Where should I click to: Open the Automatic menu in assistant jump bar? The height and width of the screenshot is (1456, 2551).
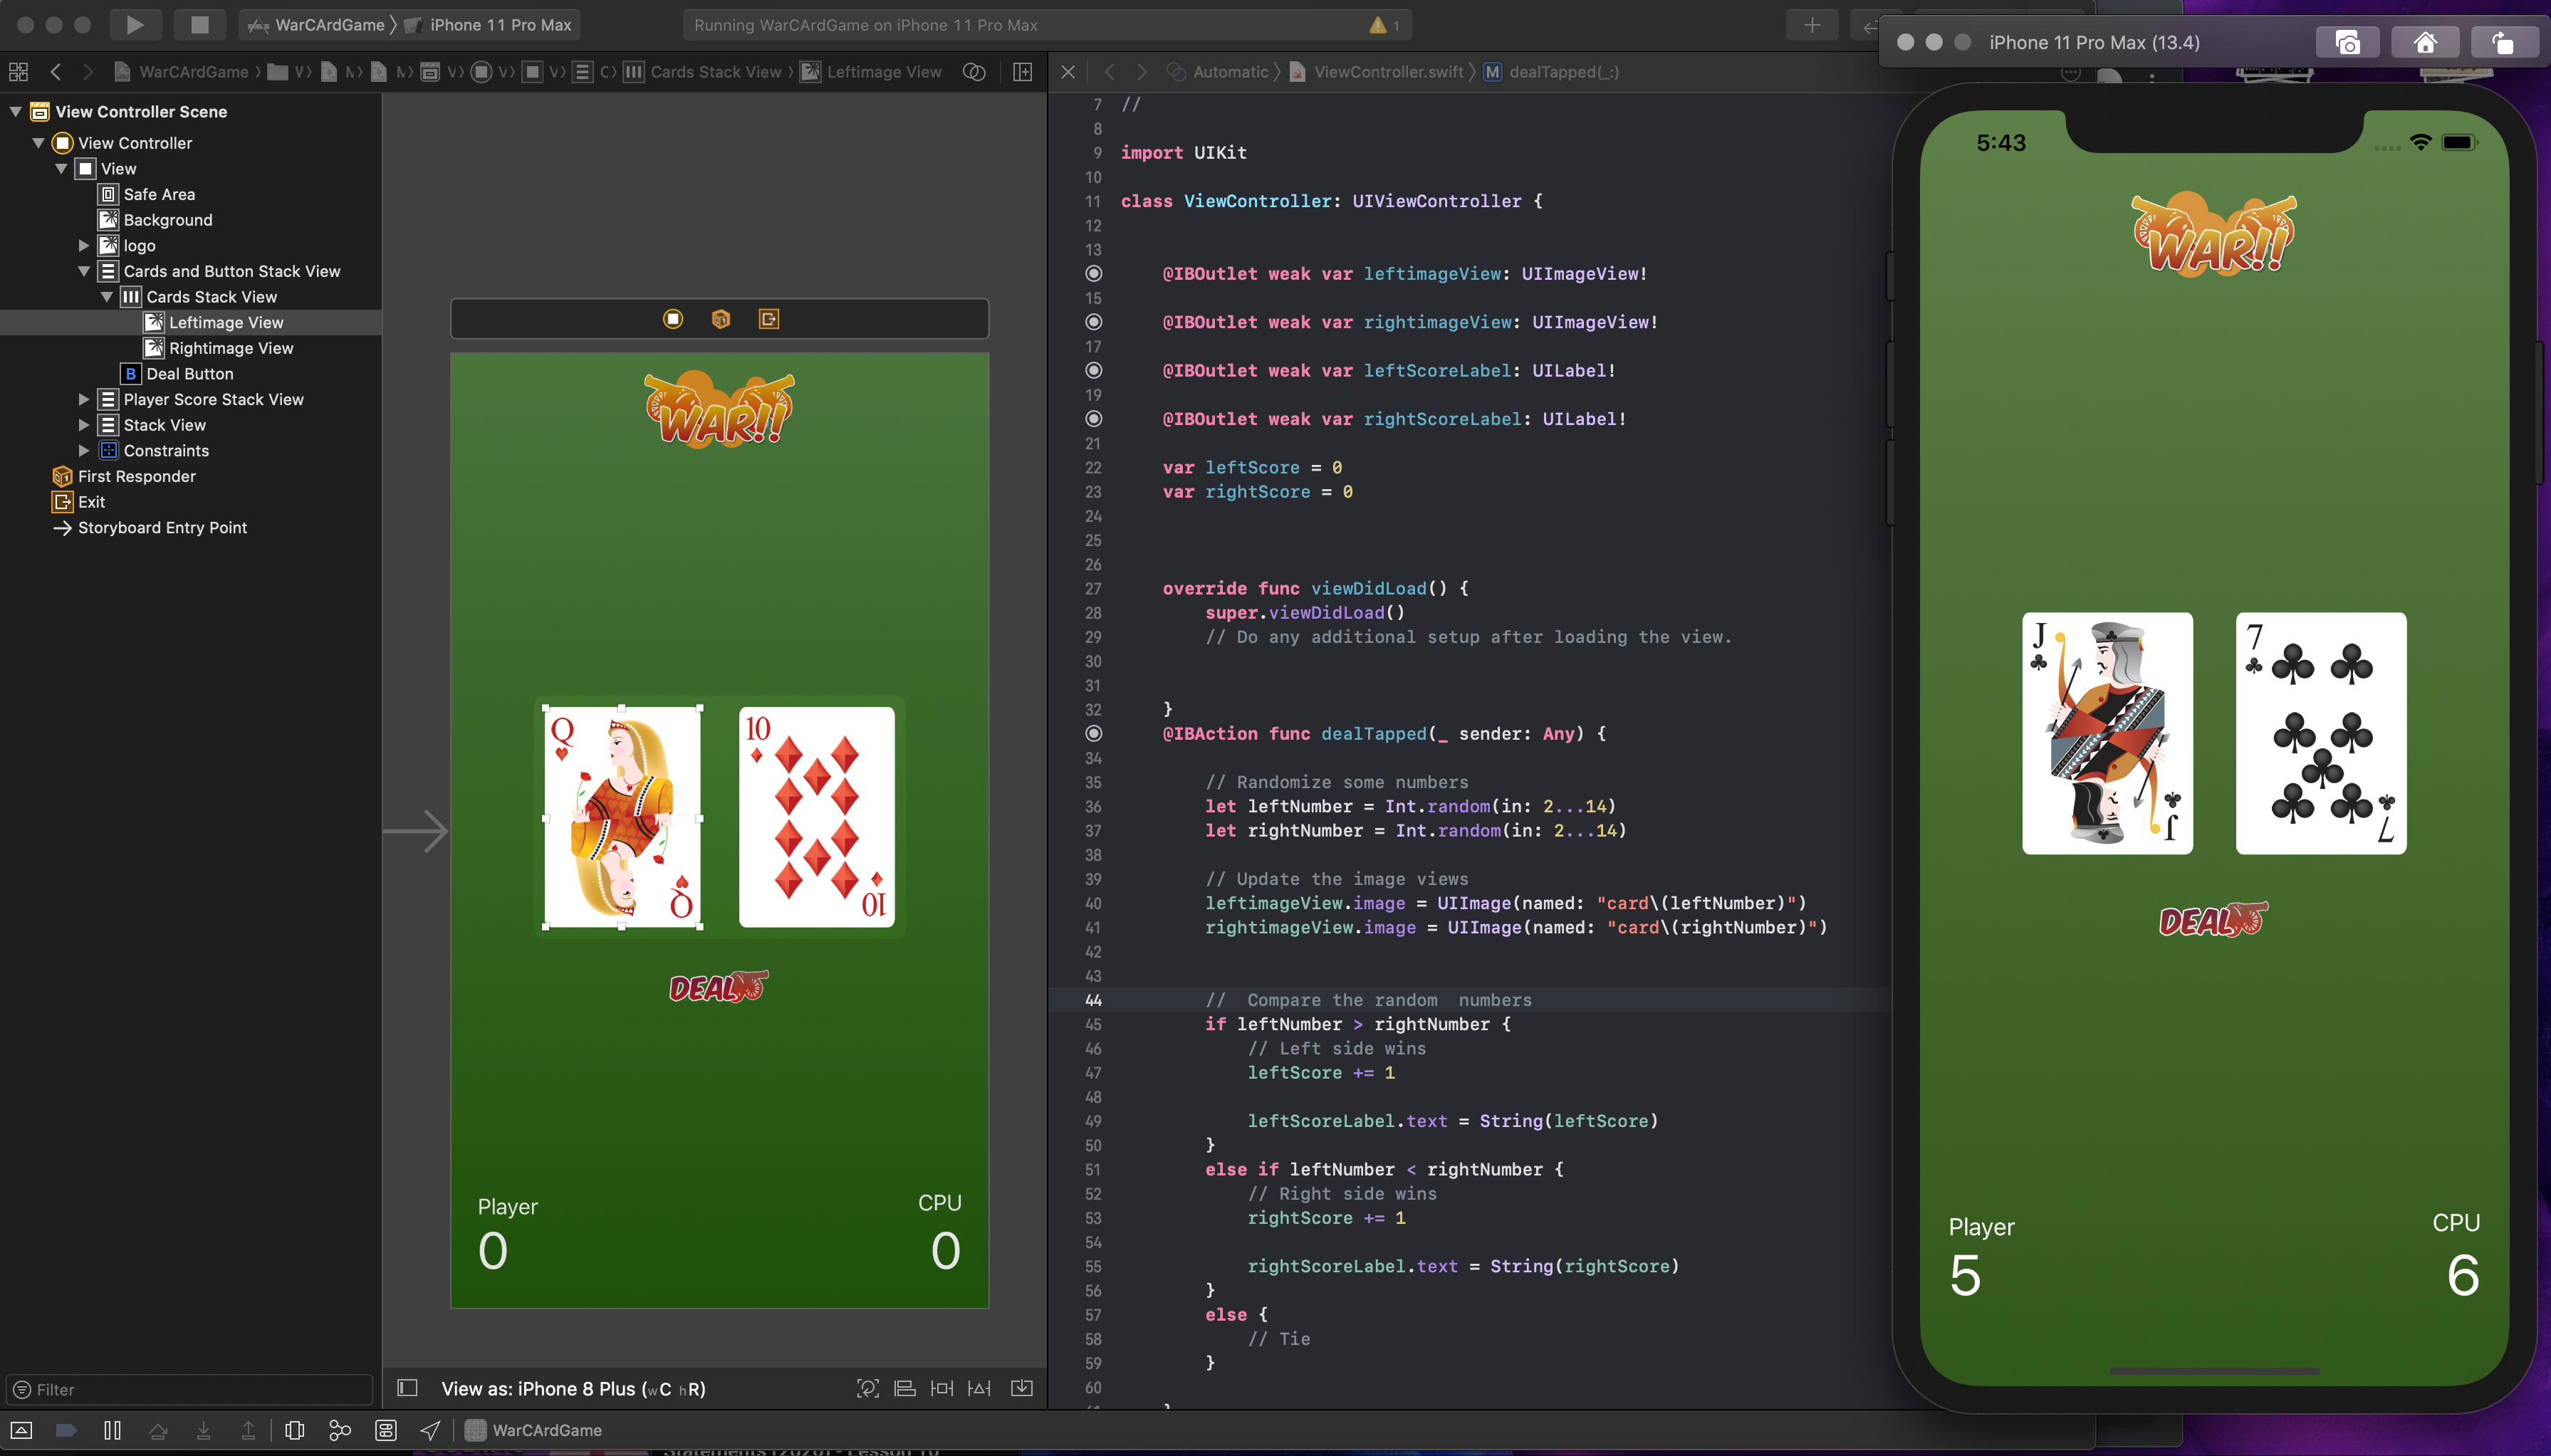pyautogui.click(x=1229, y=72)
